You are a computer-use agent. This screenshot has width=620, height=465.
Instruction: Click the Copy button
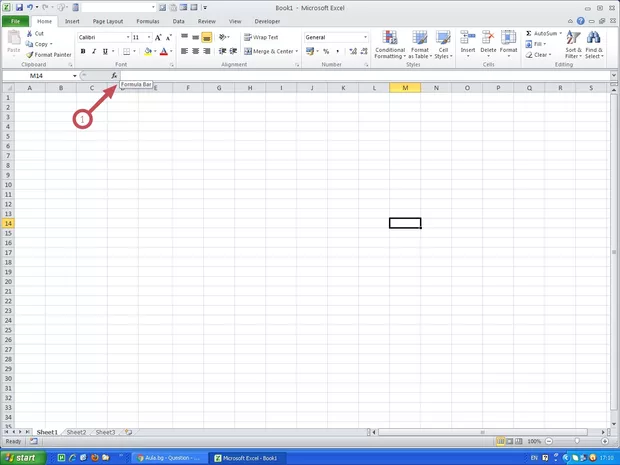click(39, 44)
